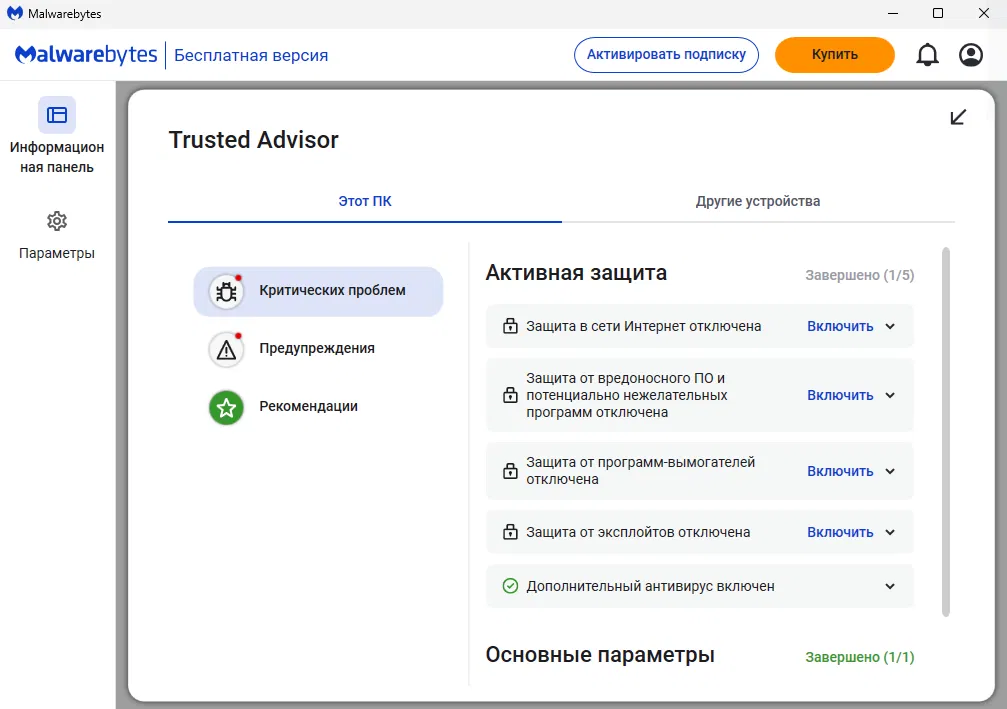Click Дополнительный антивирус включен text
Image resolution: width=1007 pixels, height=709 pixels.
coord(650,586)
